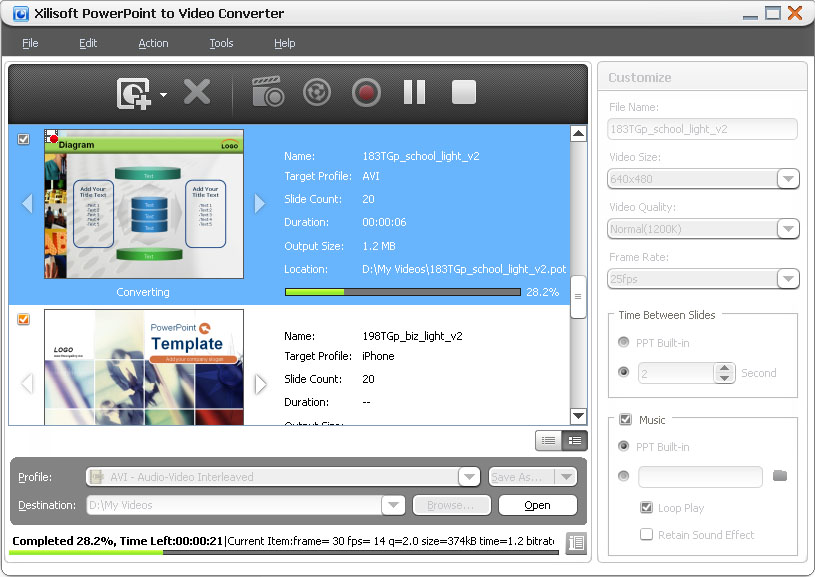This screenshot has width=815, height=577.
Task: Stop the conversion process
Action: tap(463, 93)
